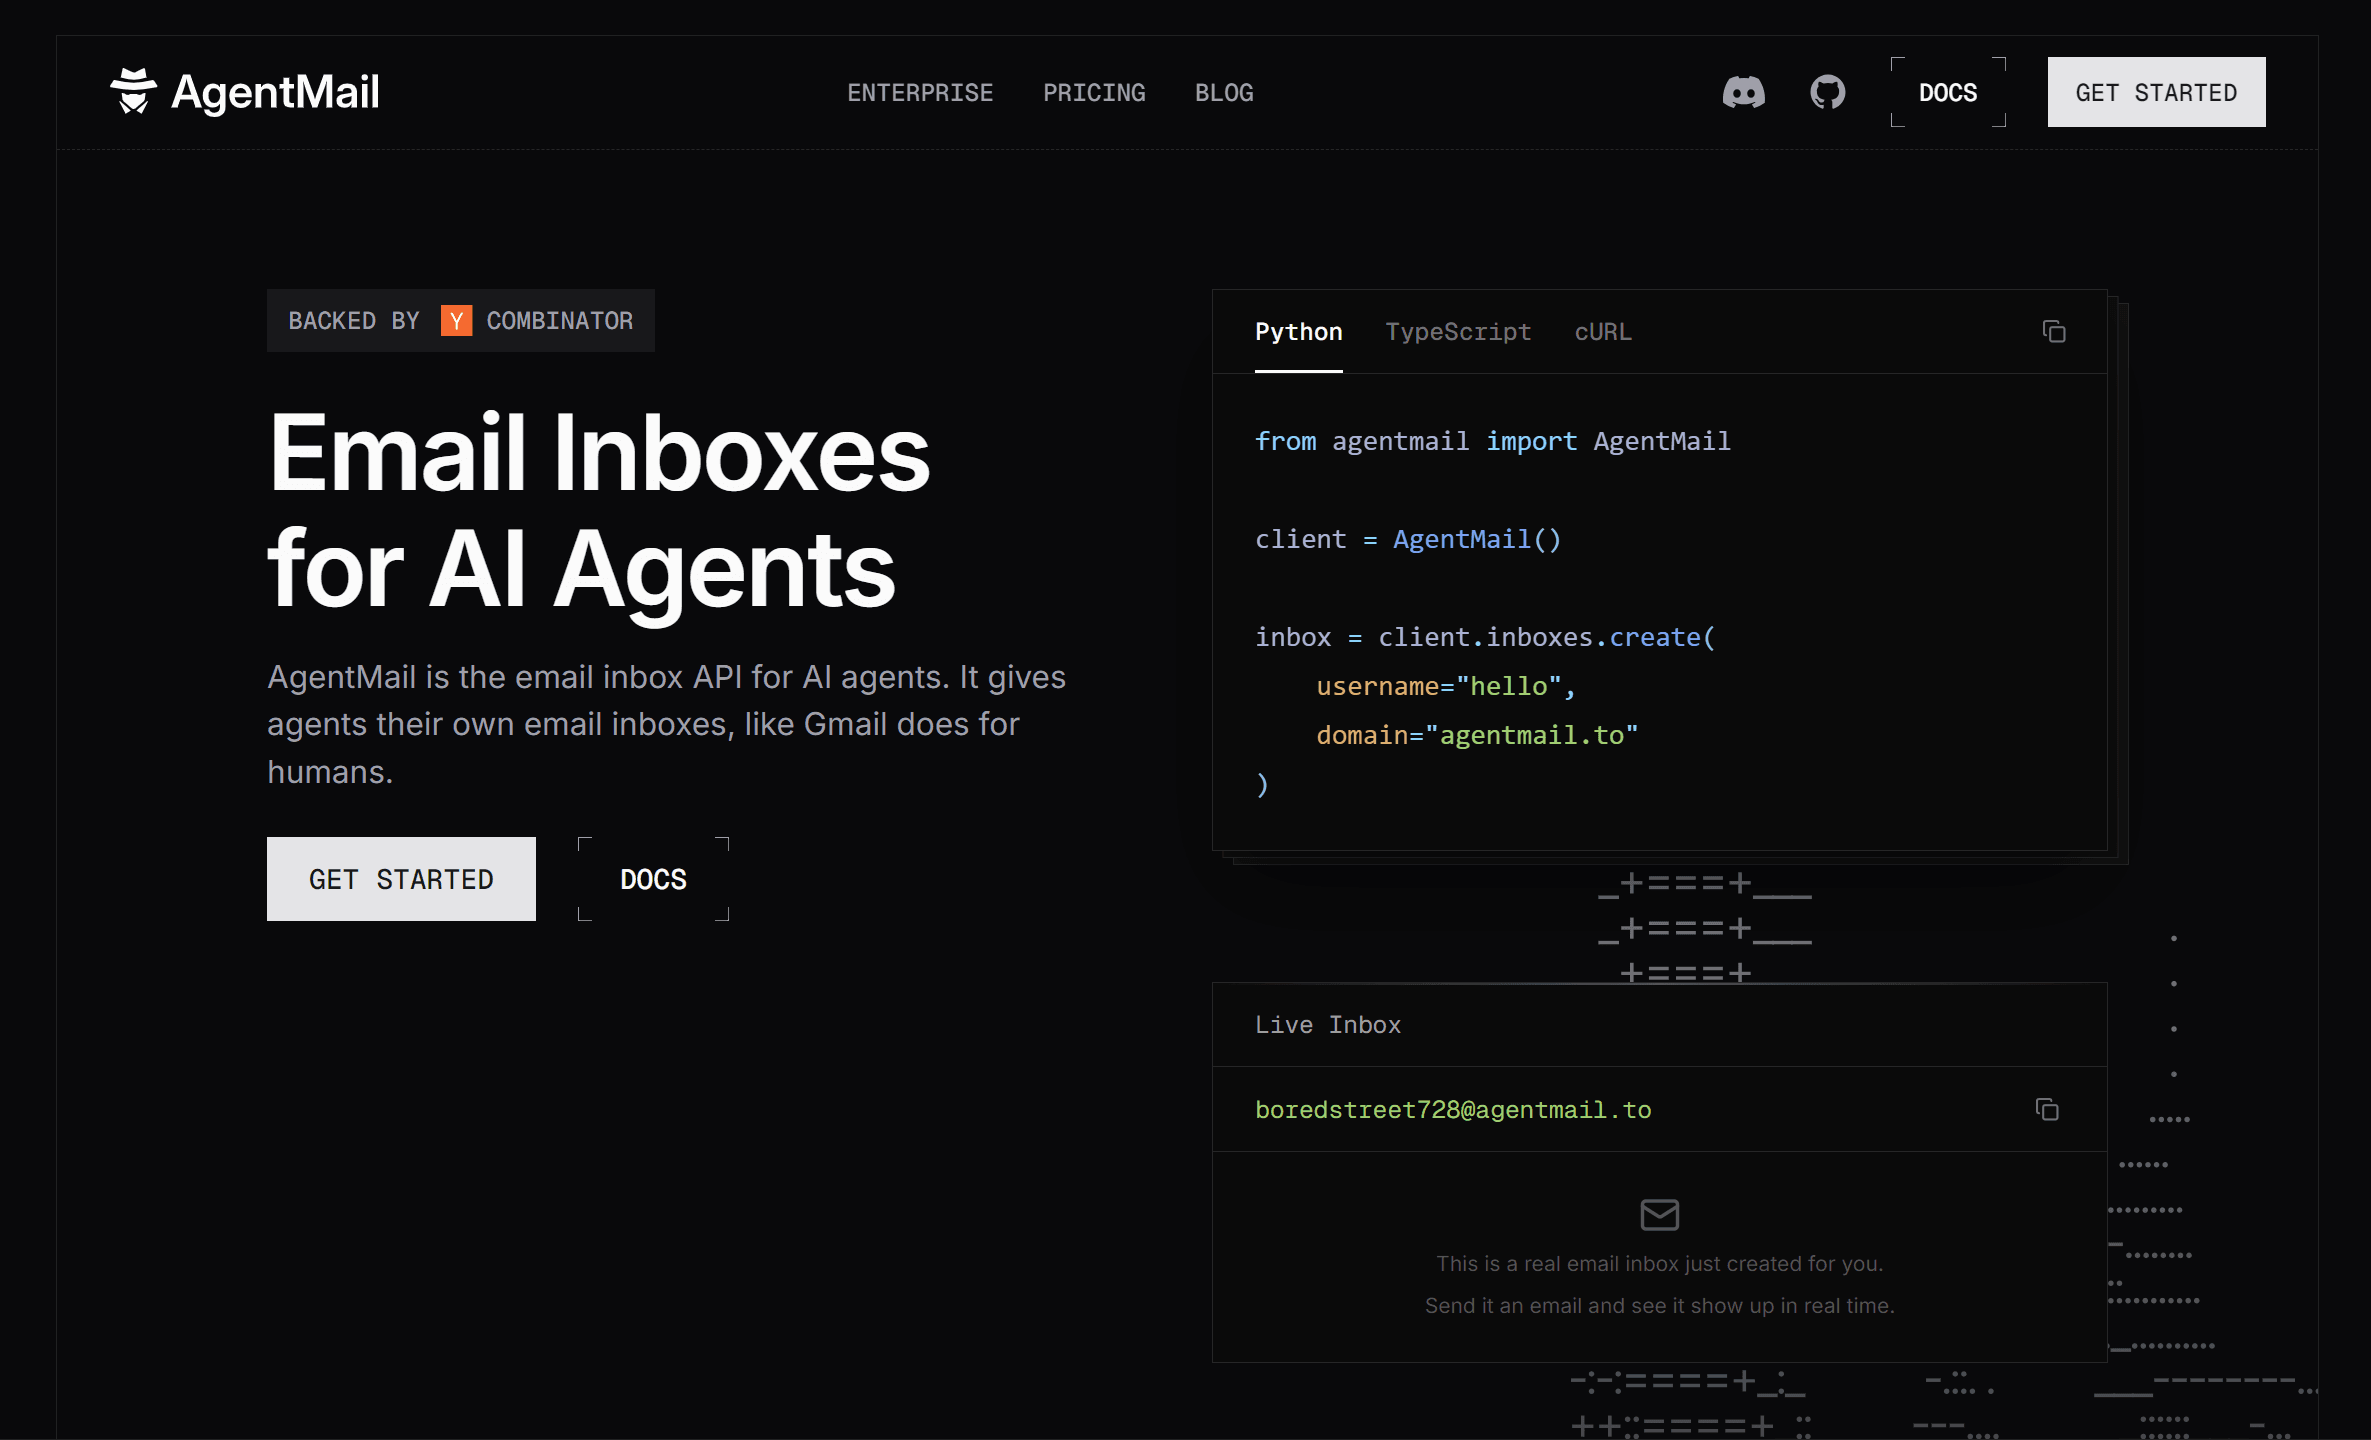Click the spy hat logo next to AgentMail

tap(135, 91)
